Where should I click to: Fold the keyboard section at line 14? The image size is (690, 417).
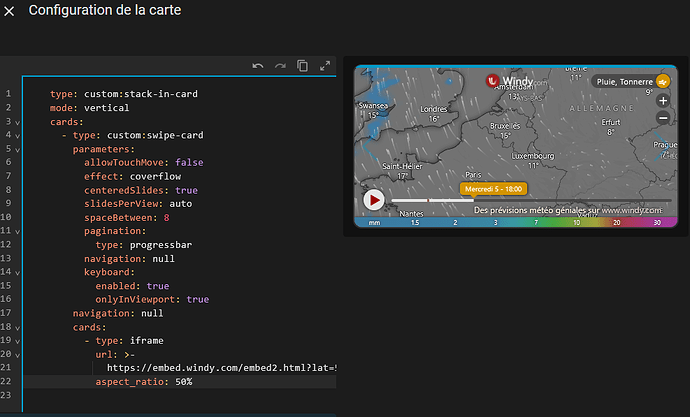pos(19,271)
